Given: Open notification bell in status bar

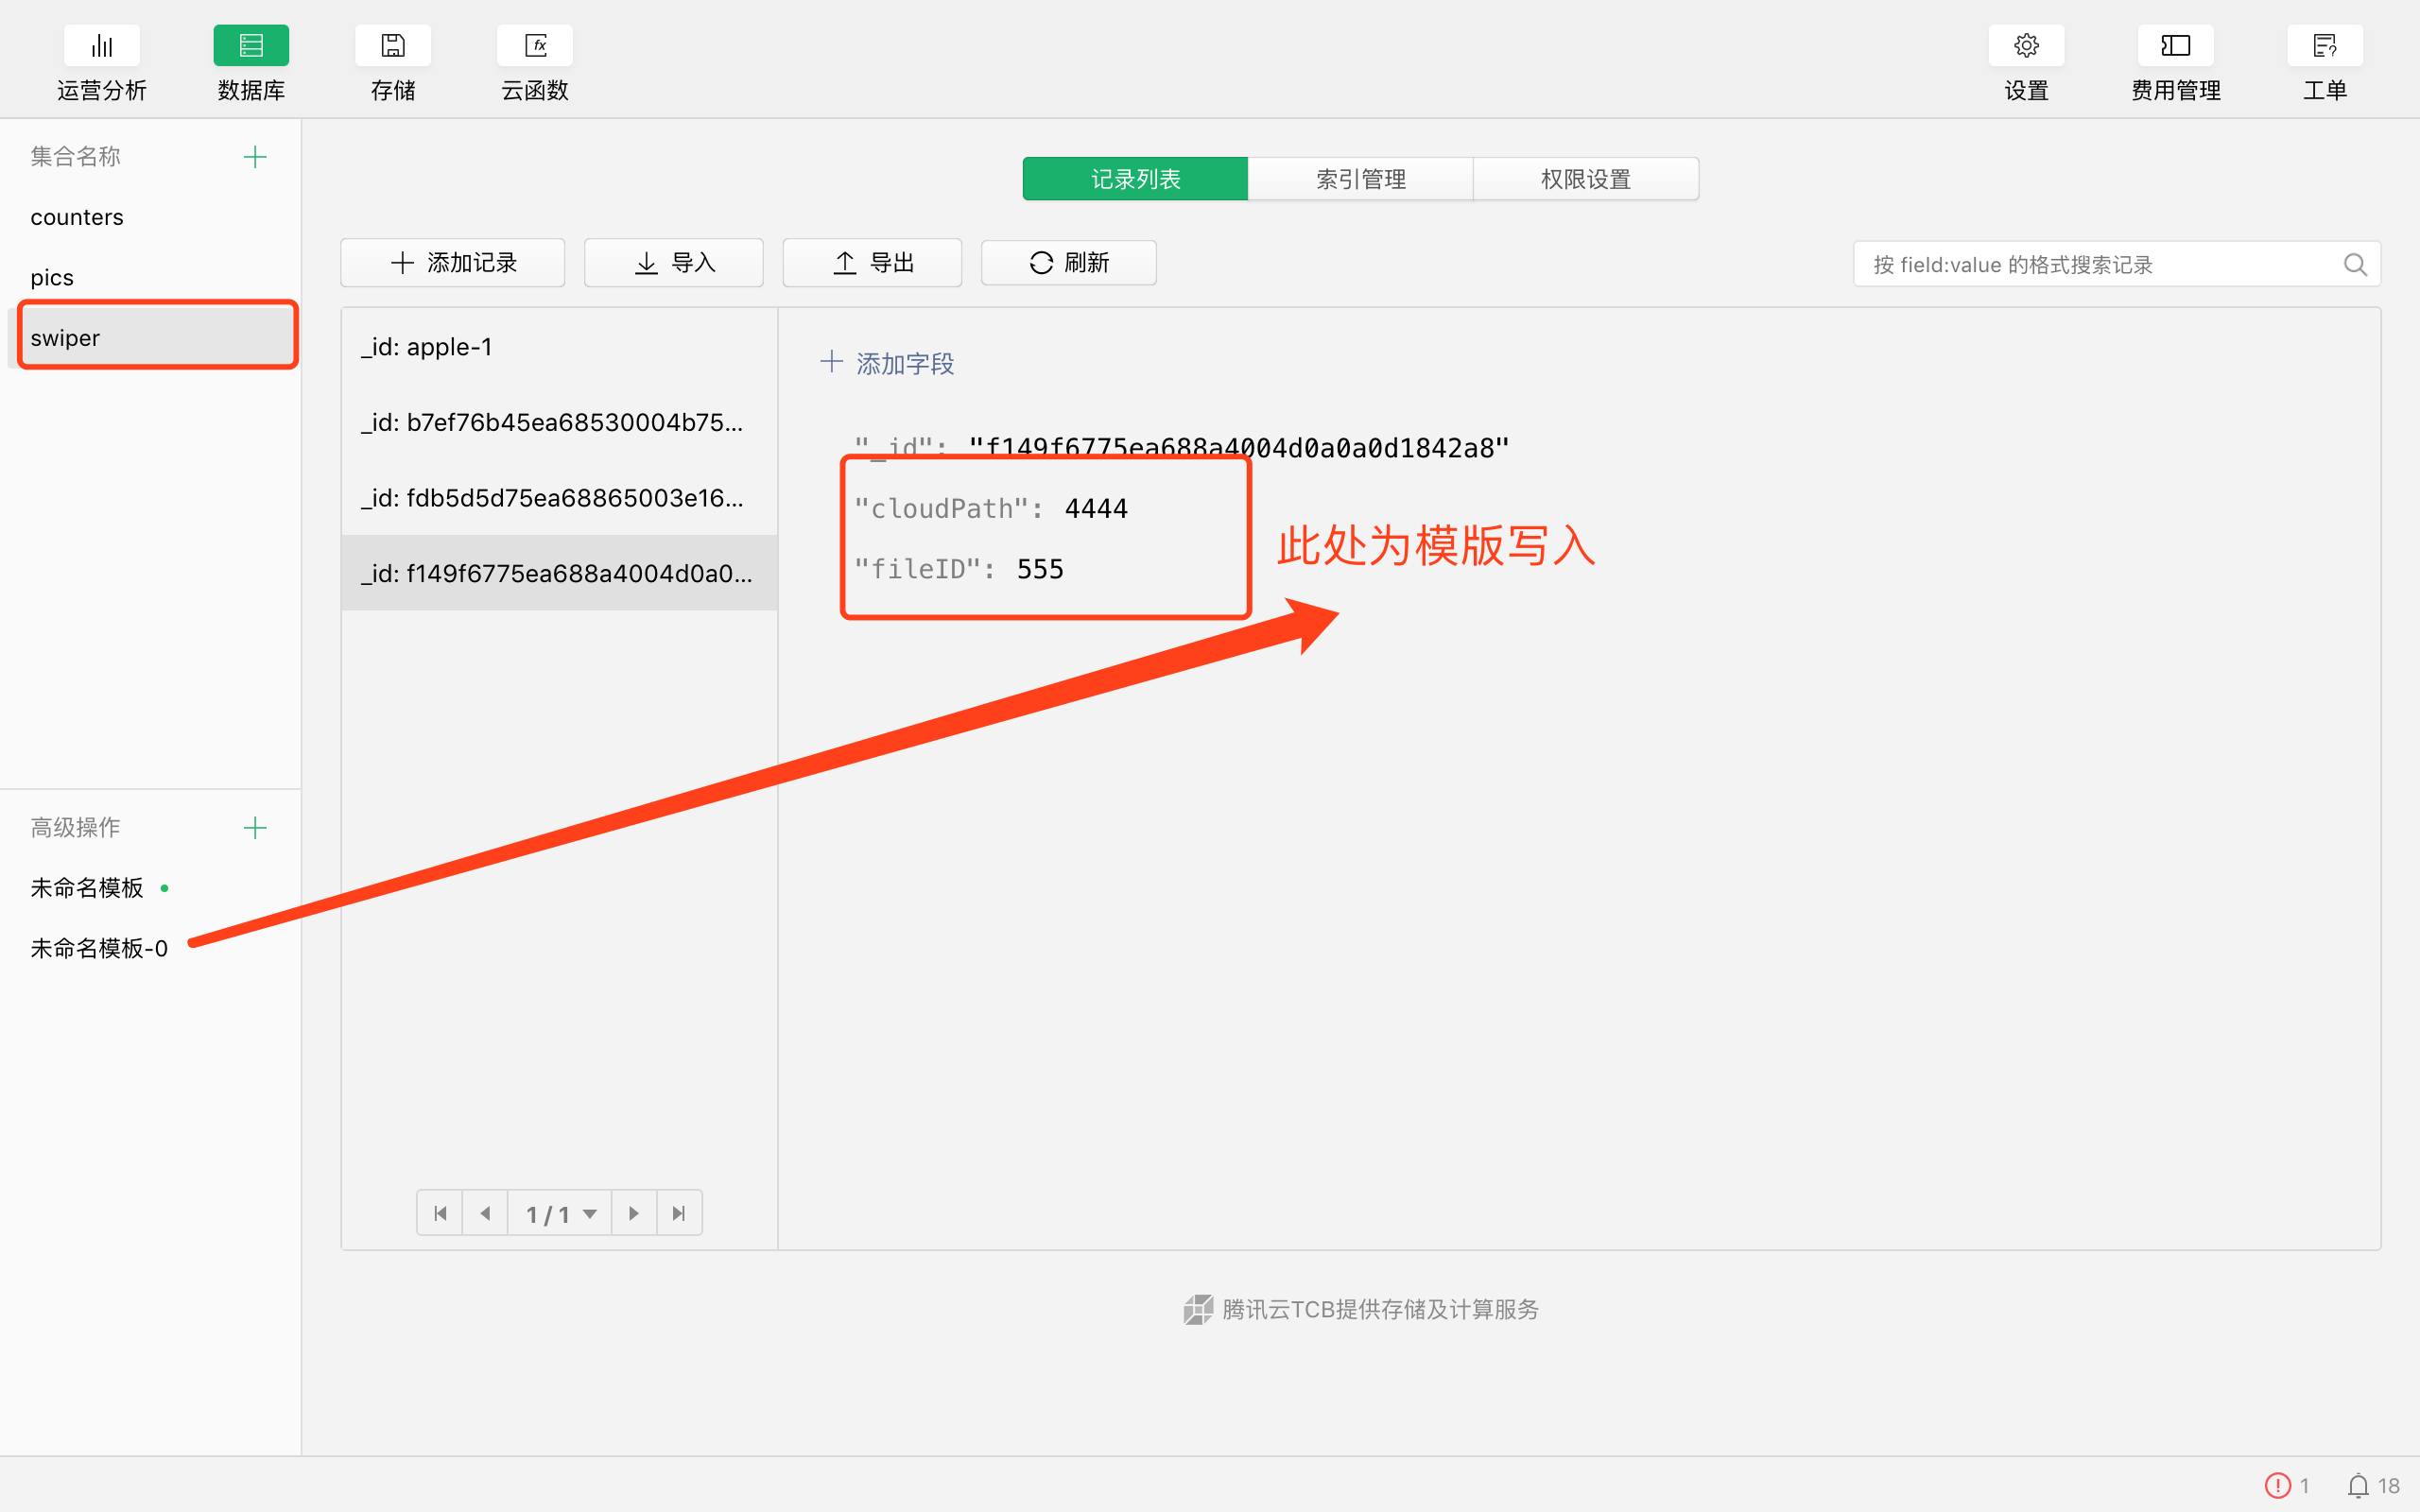Looking at the screenshot, I should [x=2358, y=1486].
